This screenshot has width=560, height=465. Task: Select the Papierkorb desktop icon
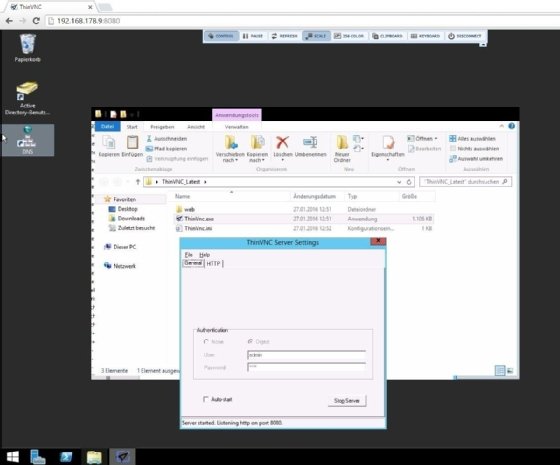[x=28, y=48]
